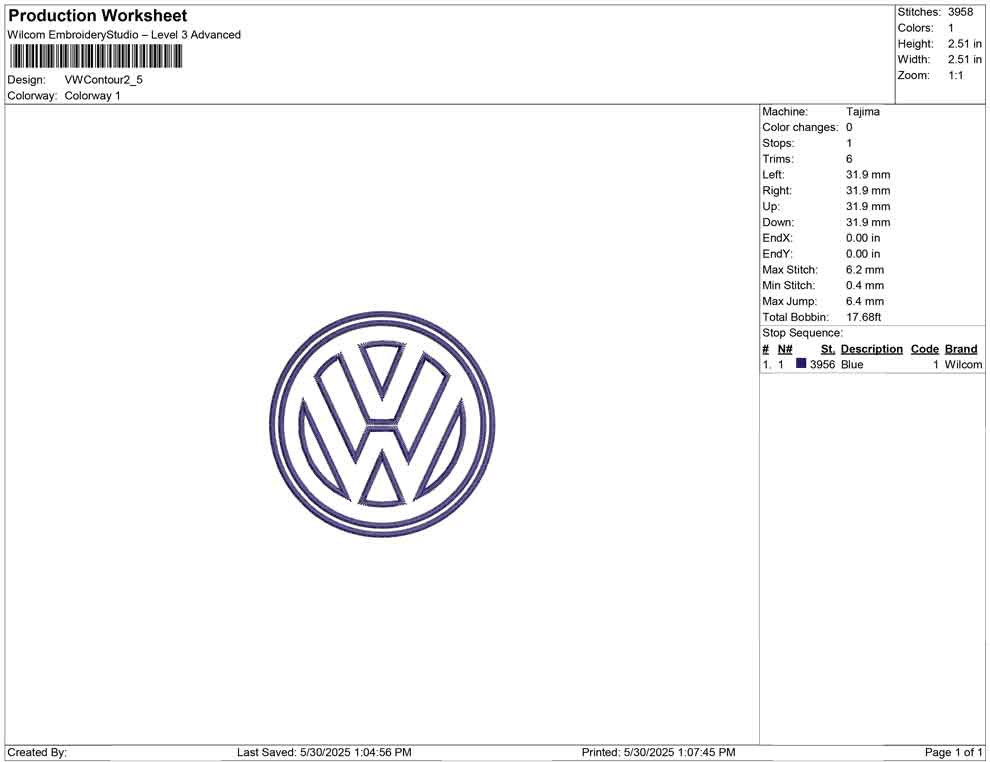Select design name 'VWContour2_5'
The width and height of the screenshot is (990, 762).
tap(104, 80)
